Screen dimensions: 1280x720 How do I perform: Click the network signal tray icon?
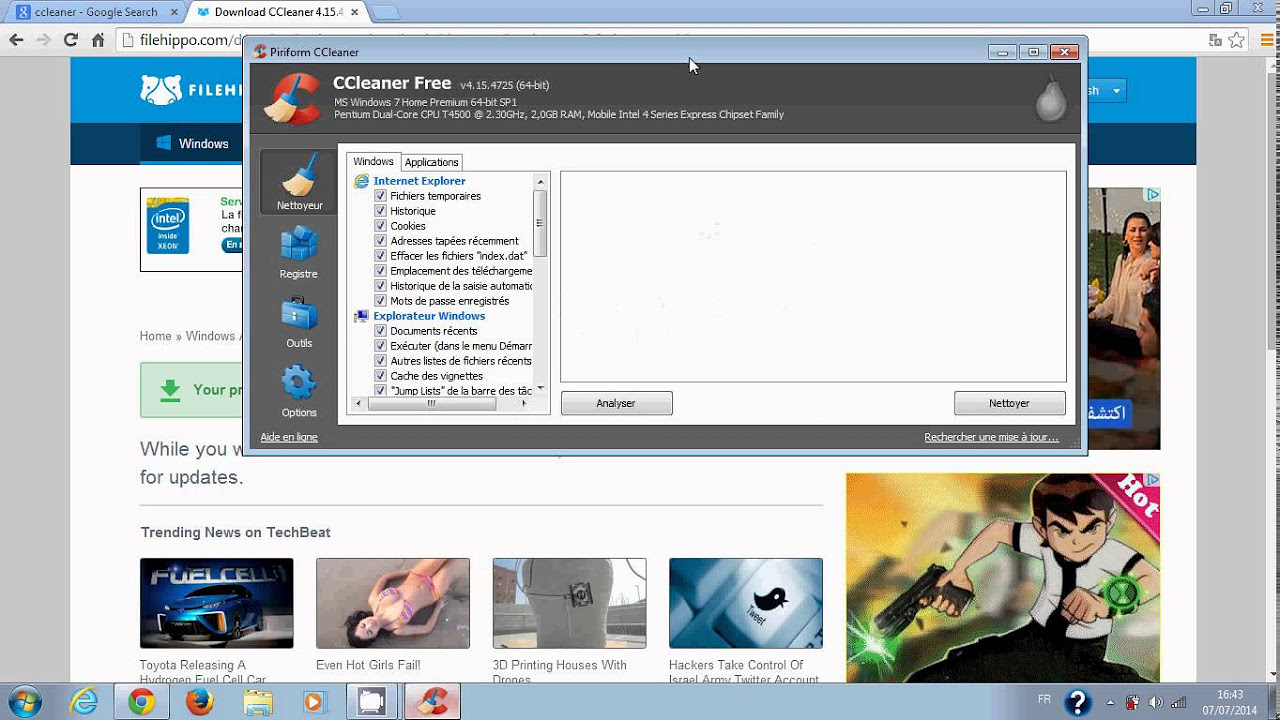tap(1179, 702)
